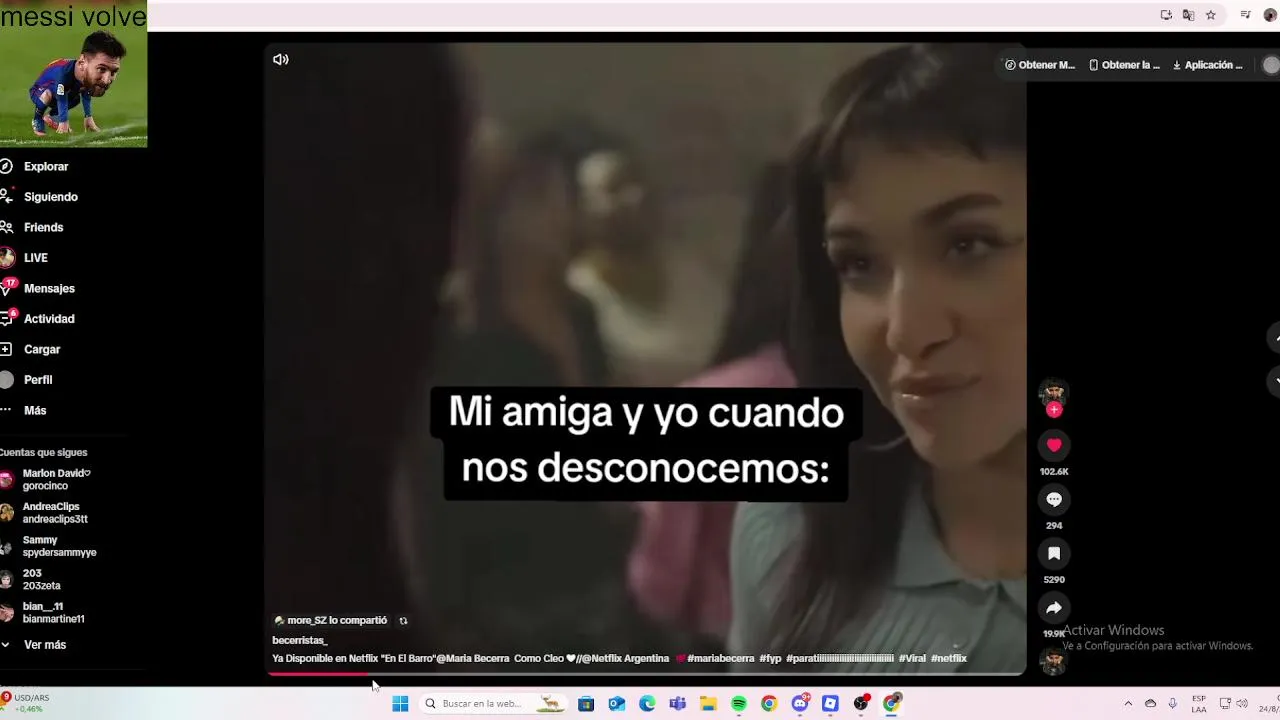Image resolution: width=1280 pixels, height=720 pixels.
Task: Click the ESP LAA language indicator
Action: (1198, 704)
